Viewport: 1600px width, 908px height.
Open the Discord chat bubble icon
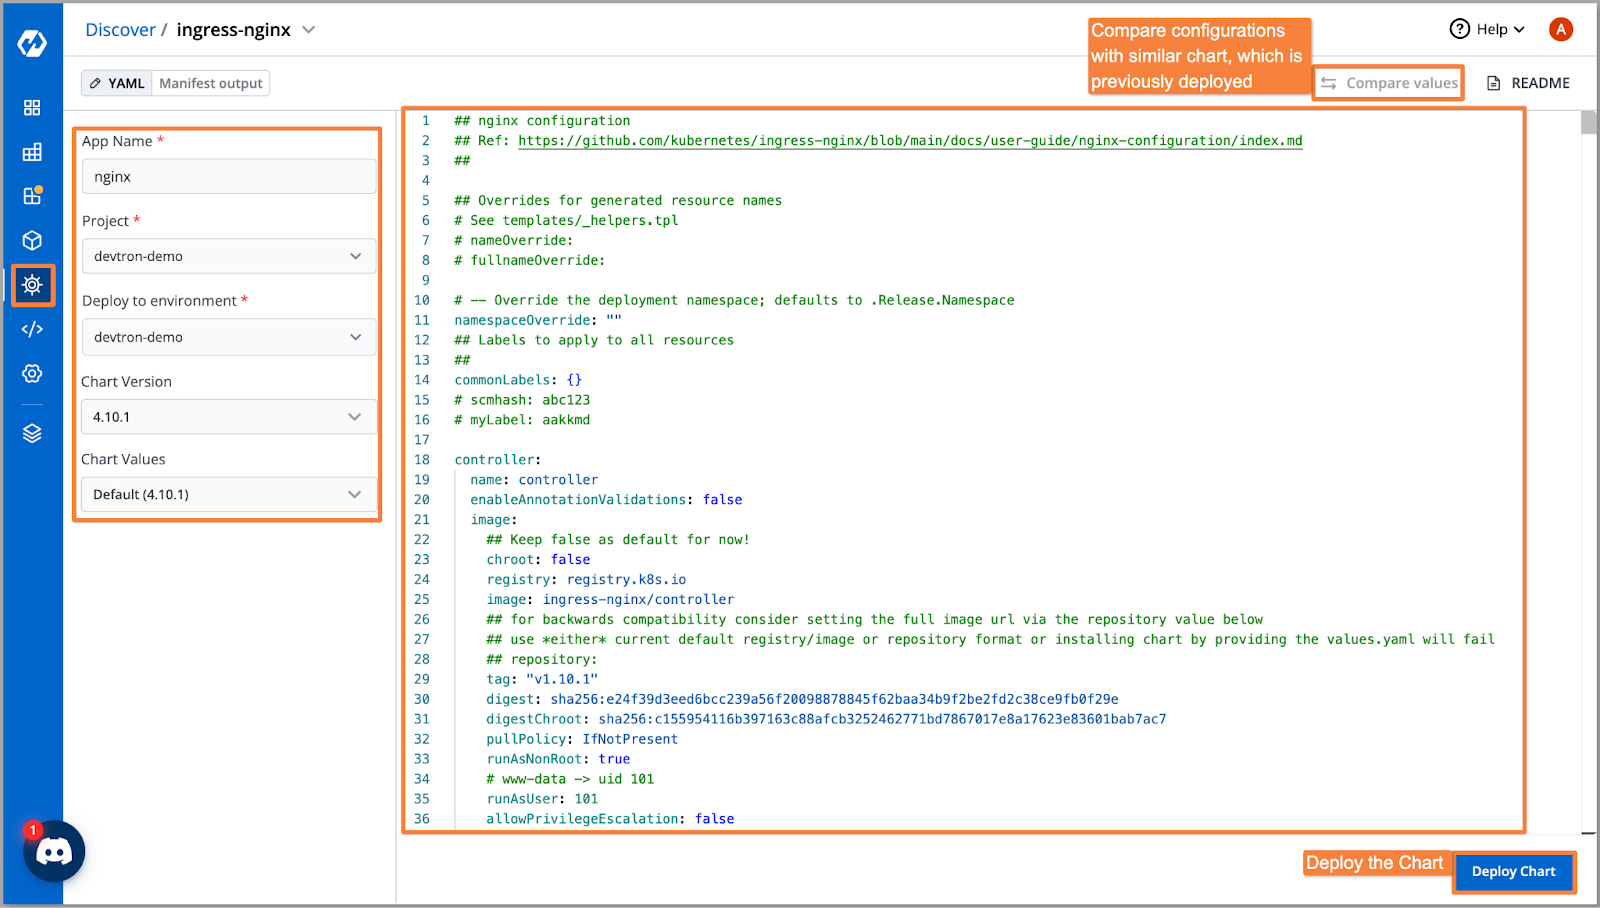(x=54, y=852)
